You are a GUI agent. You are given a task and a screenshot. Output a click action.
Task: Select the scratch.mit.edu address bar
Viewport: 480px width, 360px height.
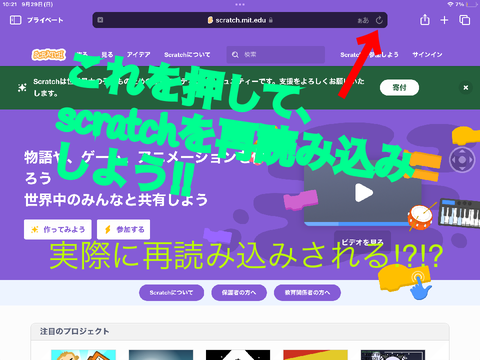pos(240,20)
